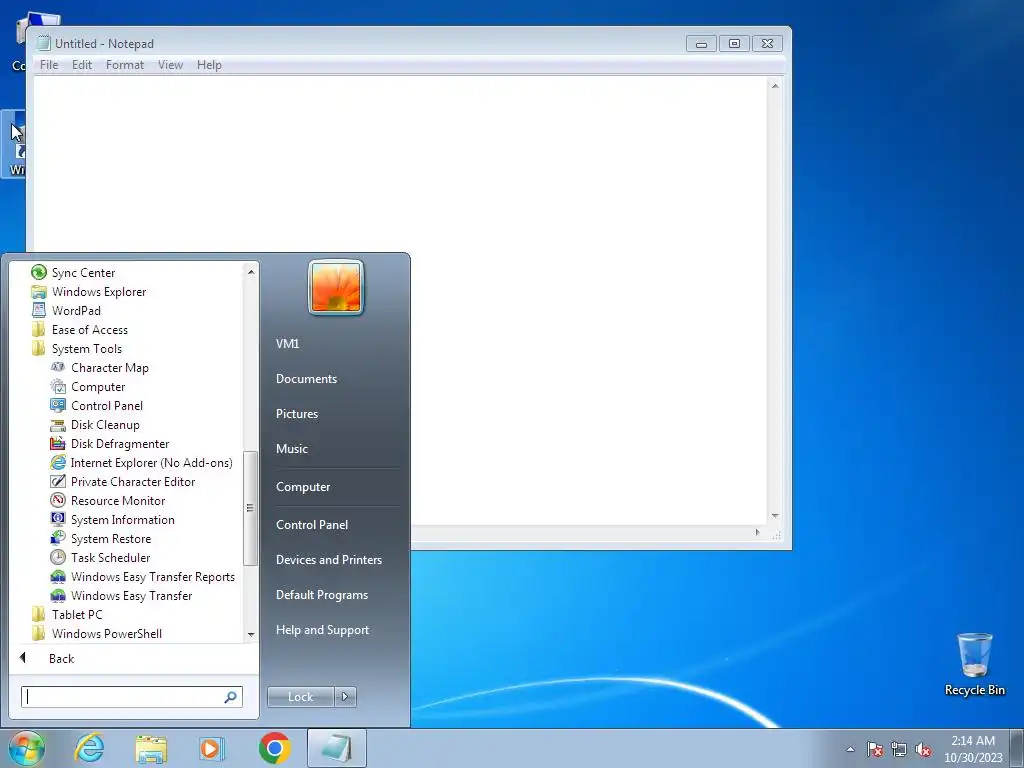1024x768 pixels.
Task: Open the Recycle Bin on desktop
Action: tap(974, 664)
